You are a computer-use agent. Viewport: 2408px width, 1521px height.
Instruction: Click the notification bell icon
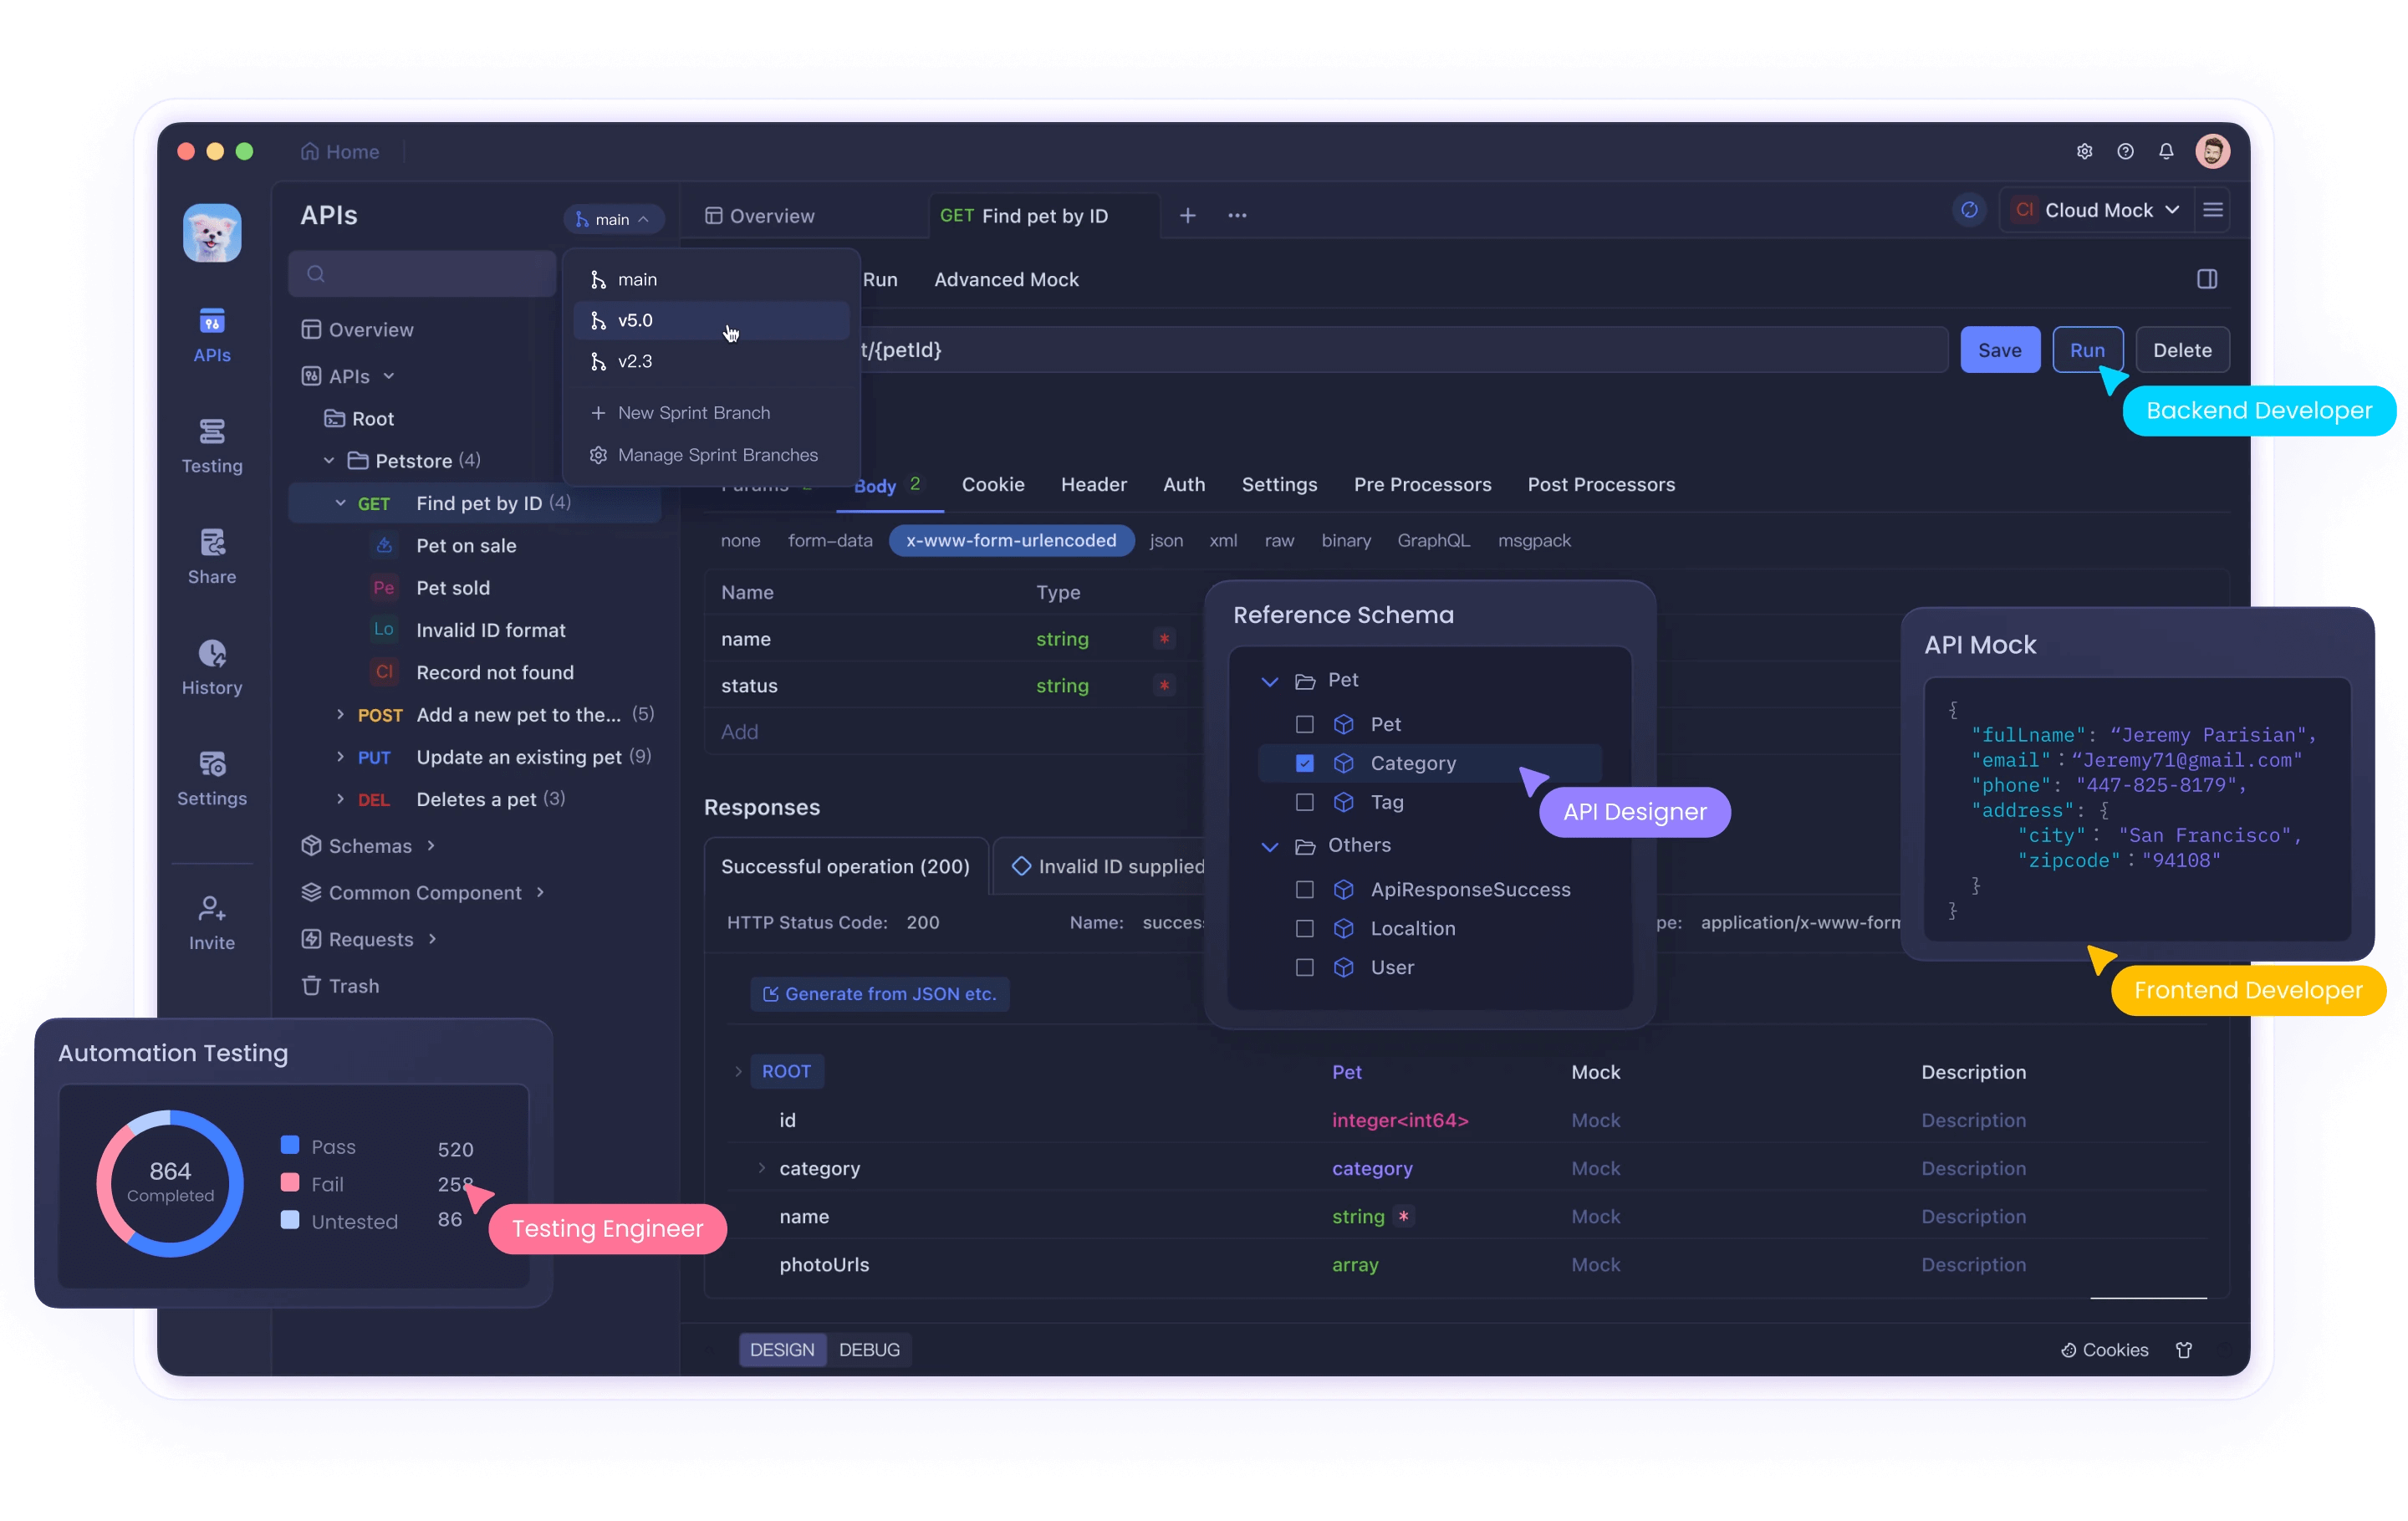pos(2165,151)
